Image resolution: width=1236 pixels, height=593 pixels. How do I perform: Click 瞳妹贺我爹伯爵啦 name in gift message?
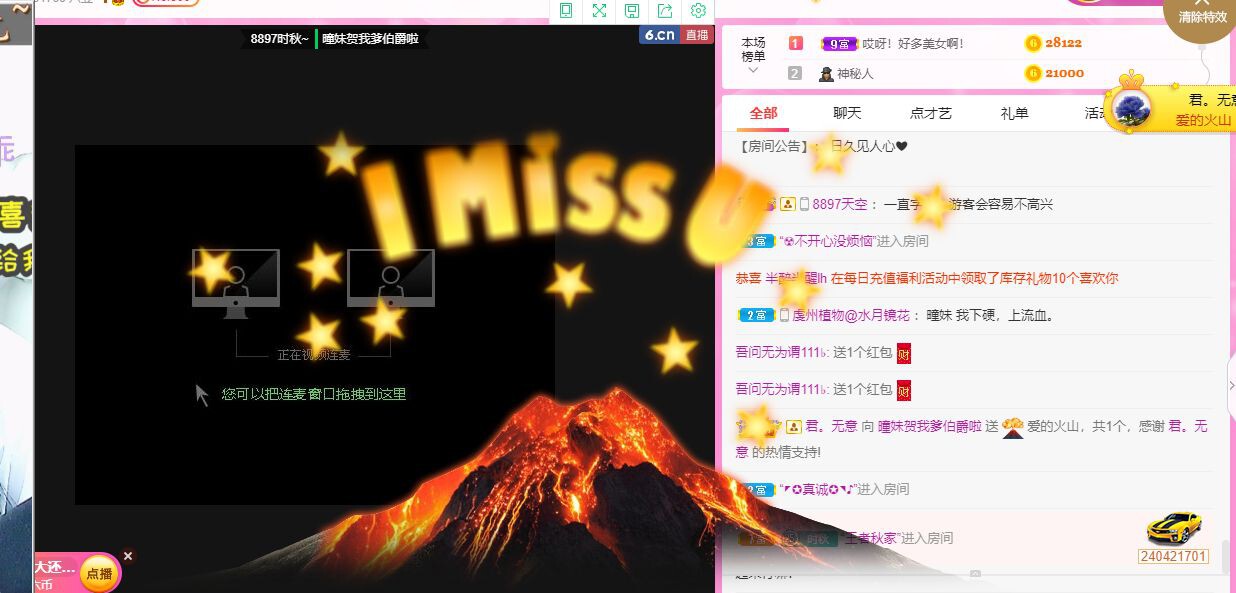coord(930,426)
